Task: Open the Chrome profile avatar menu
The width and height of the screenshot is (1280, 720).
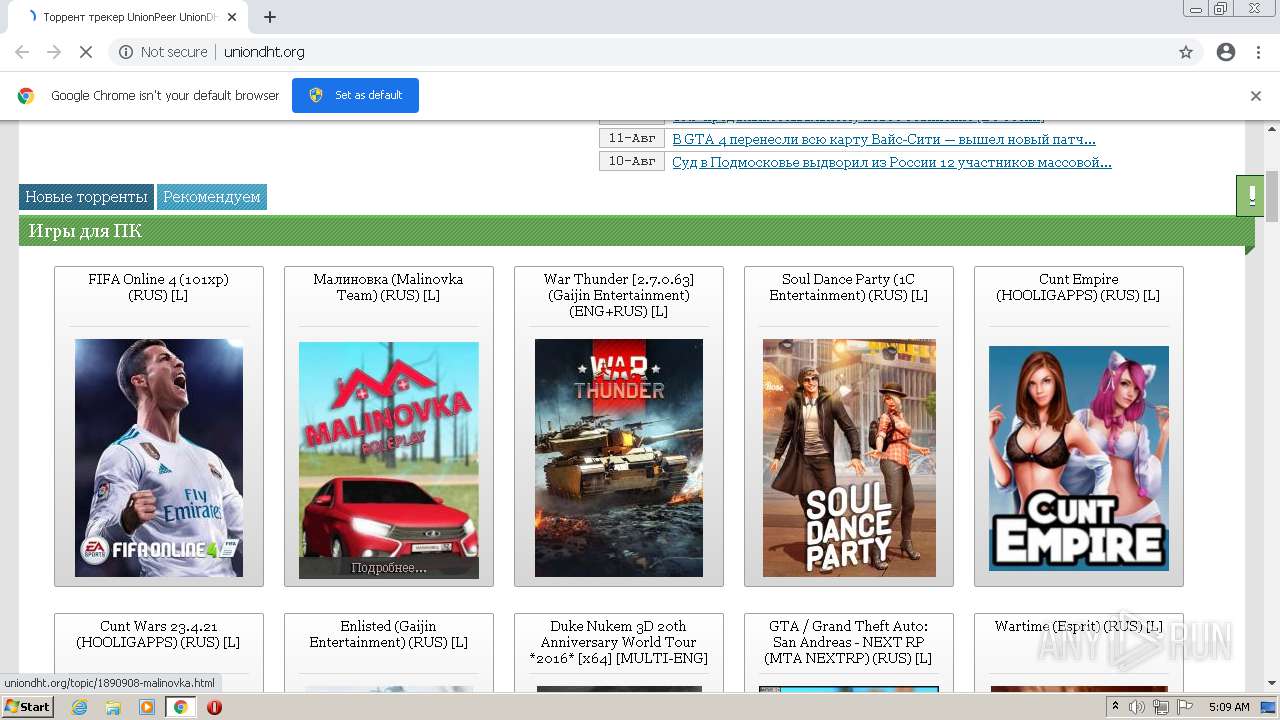Action: click(x=1226, y=52)
